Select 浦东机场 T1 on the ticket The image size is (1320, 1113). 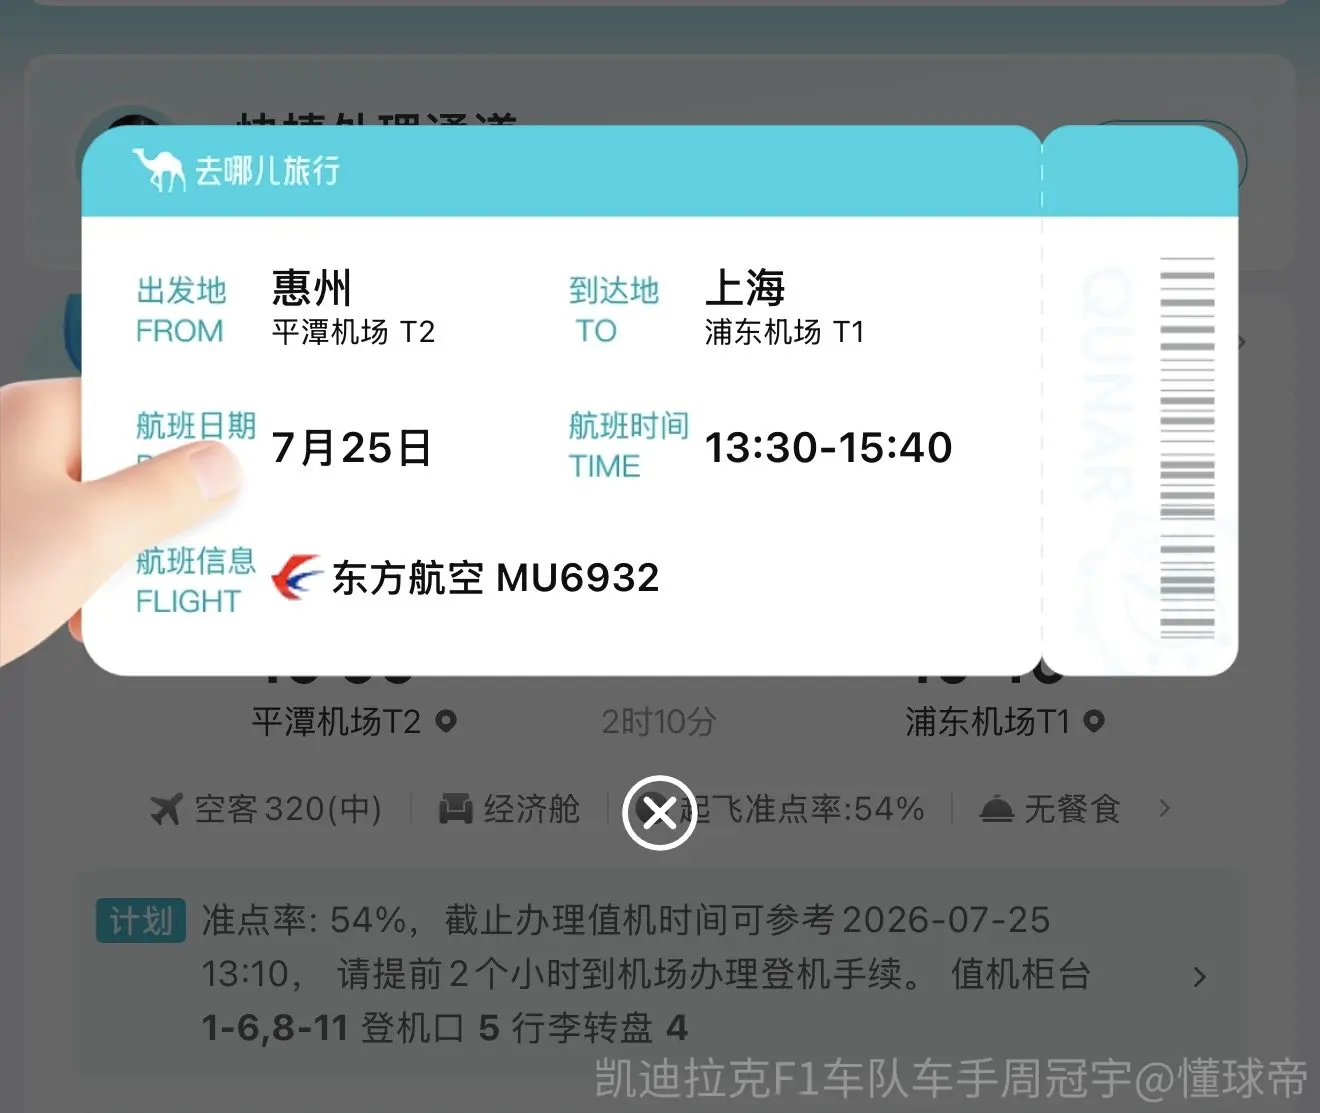coord(784,332)
